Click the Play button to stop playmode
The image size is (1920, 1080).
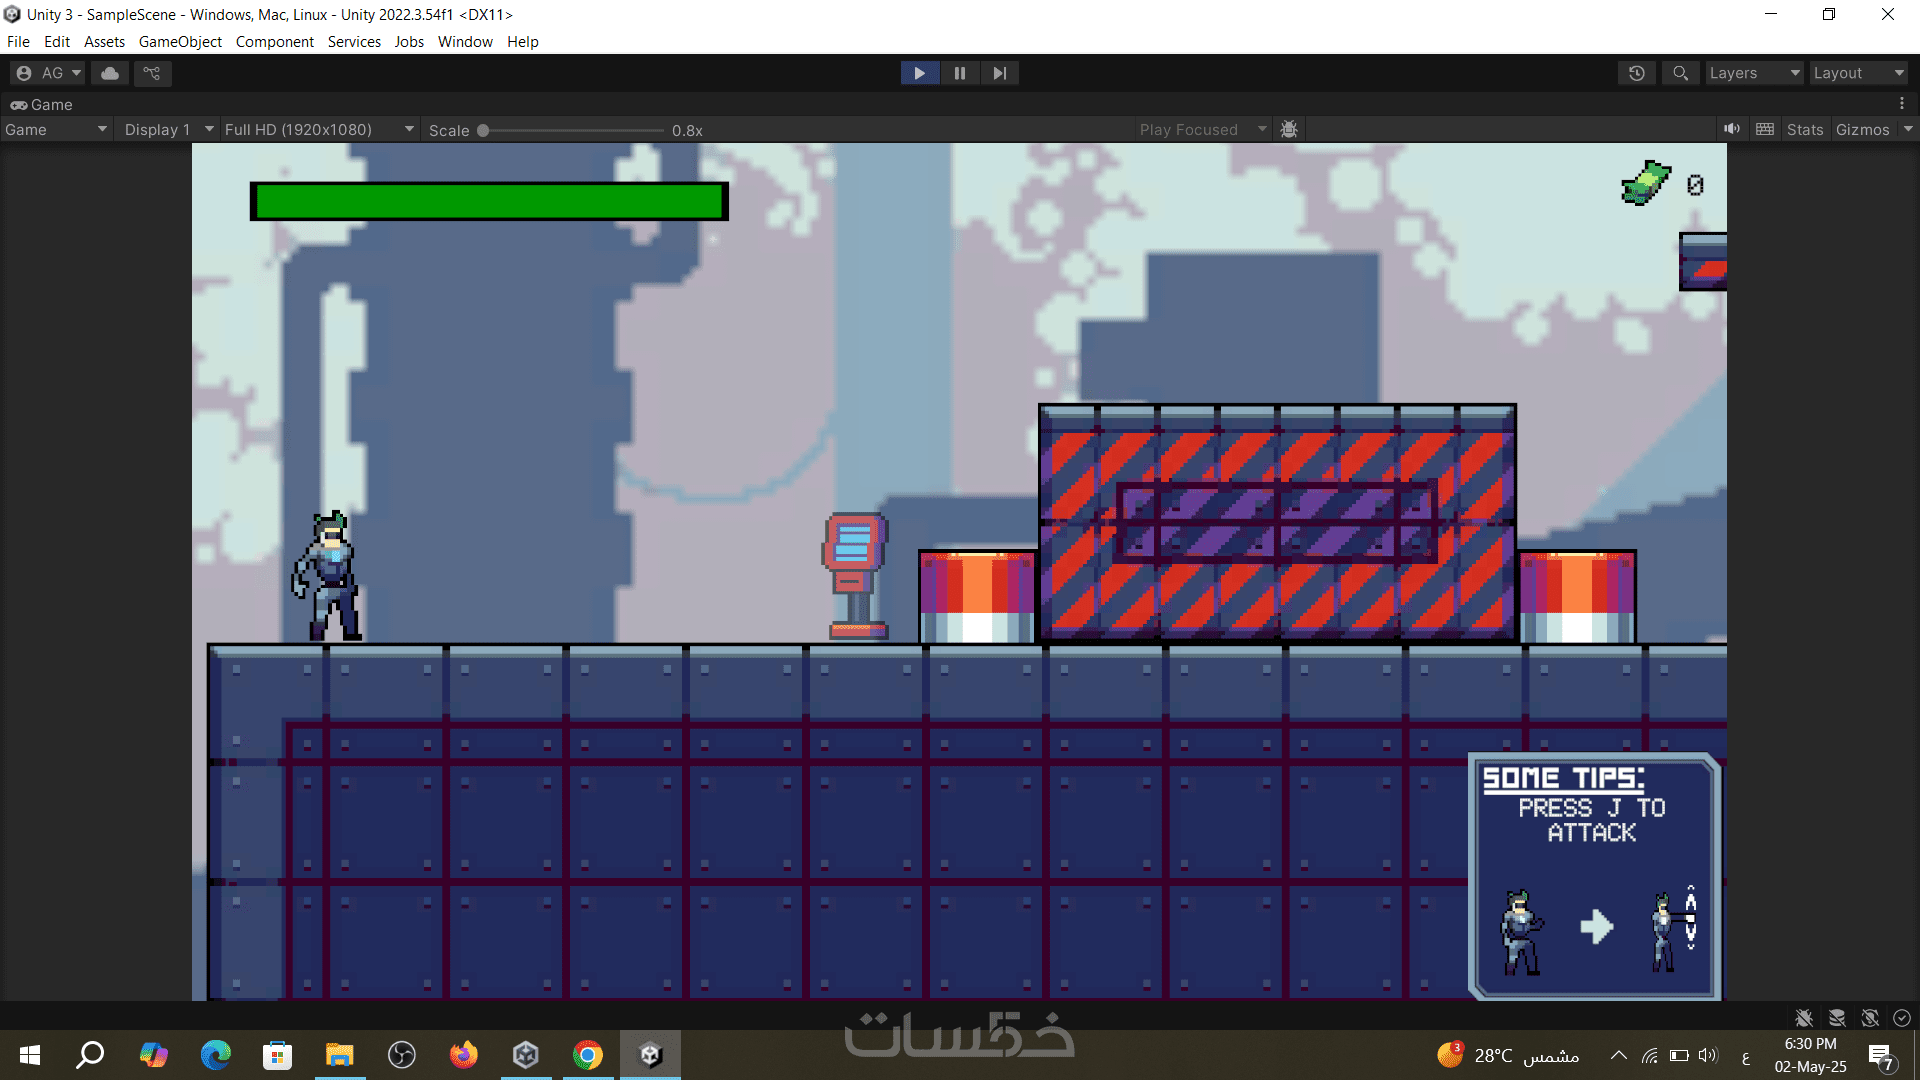[919, 73]
